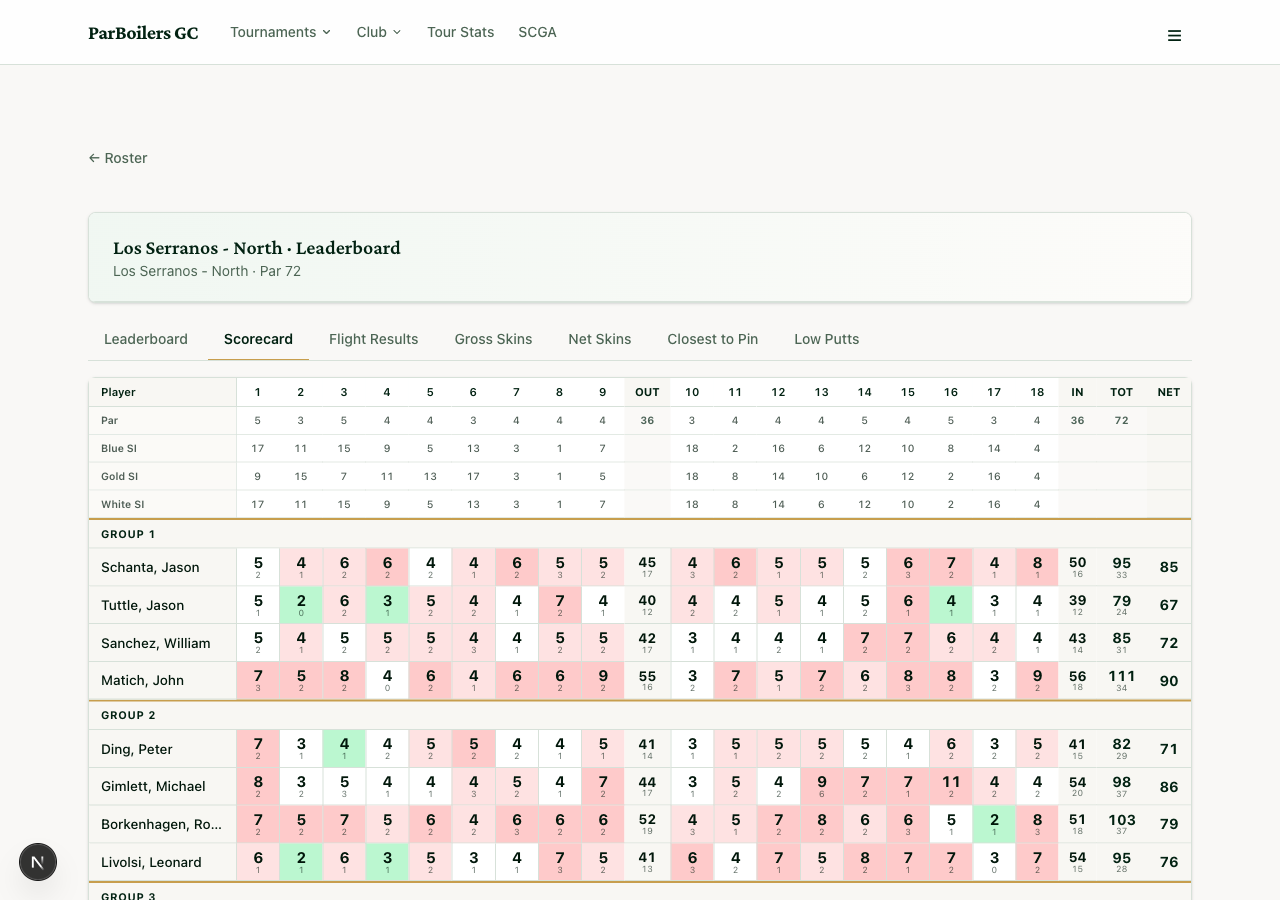The width and height of the screenshot is (1280, 900).
Task: Click Borkenhagen's total score 103
Action: point(1121,824)
